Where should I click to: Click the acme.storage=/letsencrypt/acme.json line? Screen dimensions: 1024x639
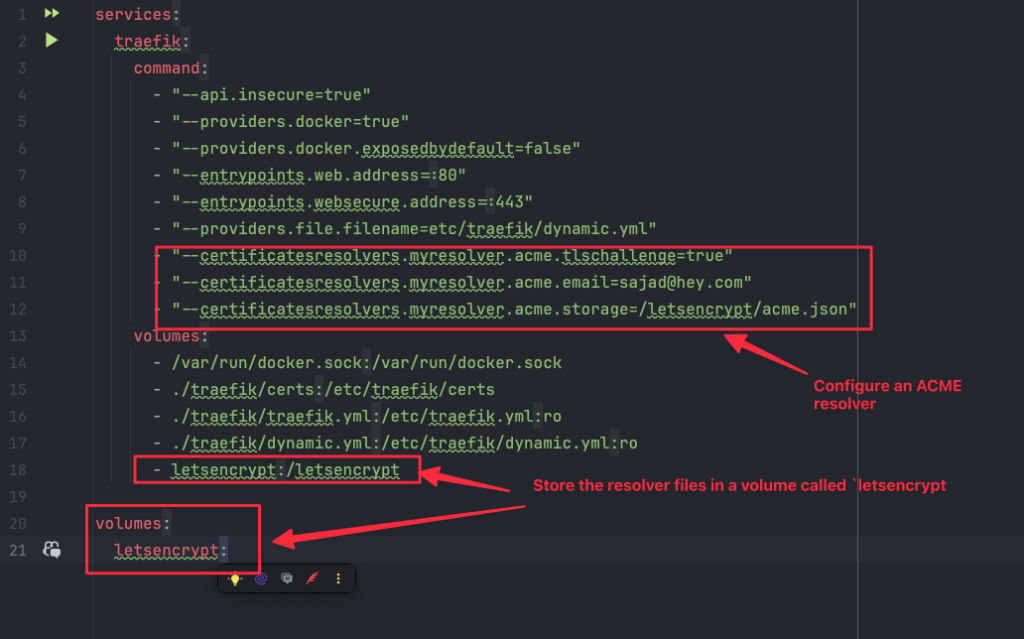(514, 309)
